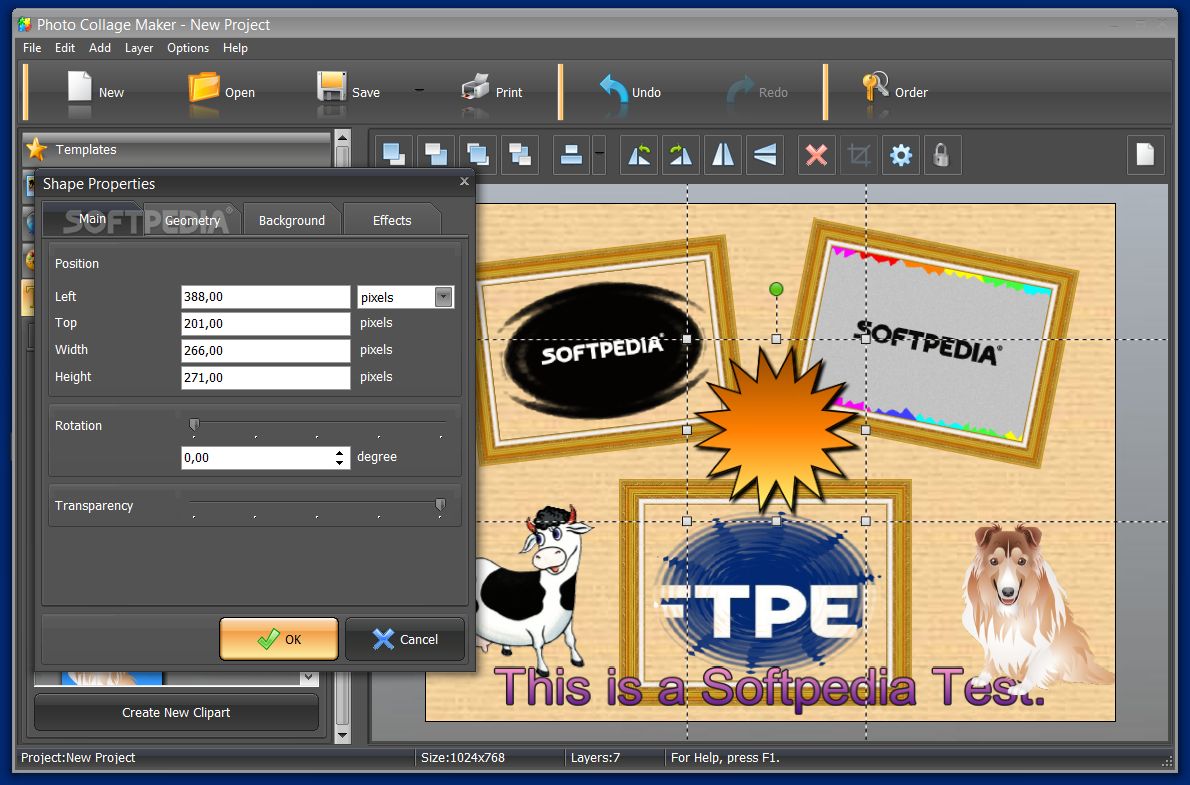Delete the selected shape with the red X

pos(817,155)
